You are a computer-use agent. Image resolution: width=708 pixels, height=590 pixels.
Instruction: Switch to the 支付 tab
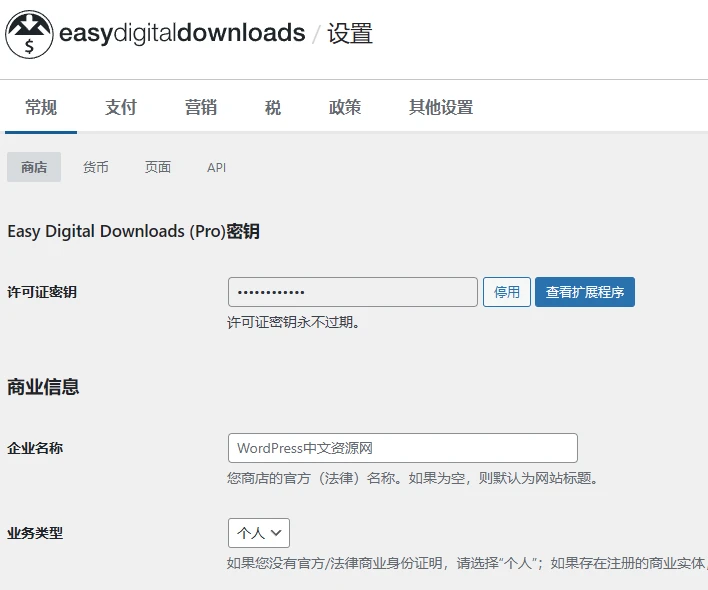121,107
